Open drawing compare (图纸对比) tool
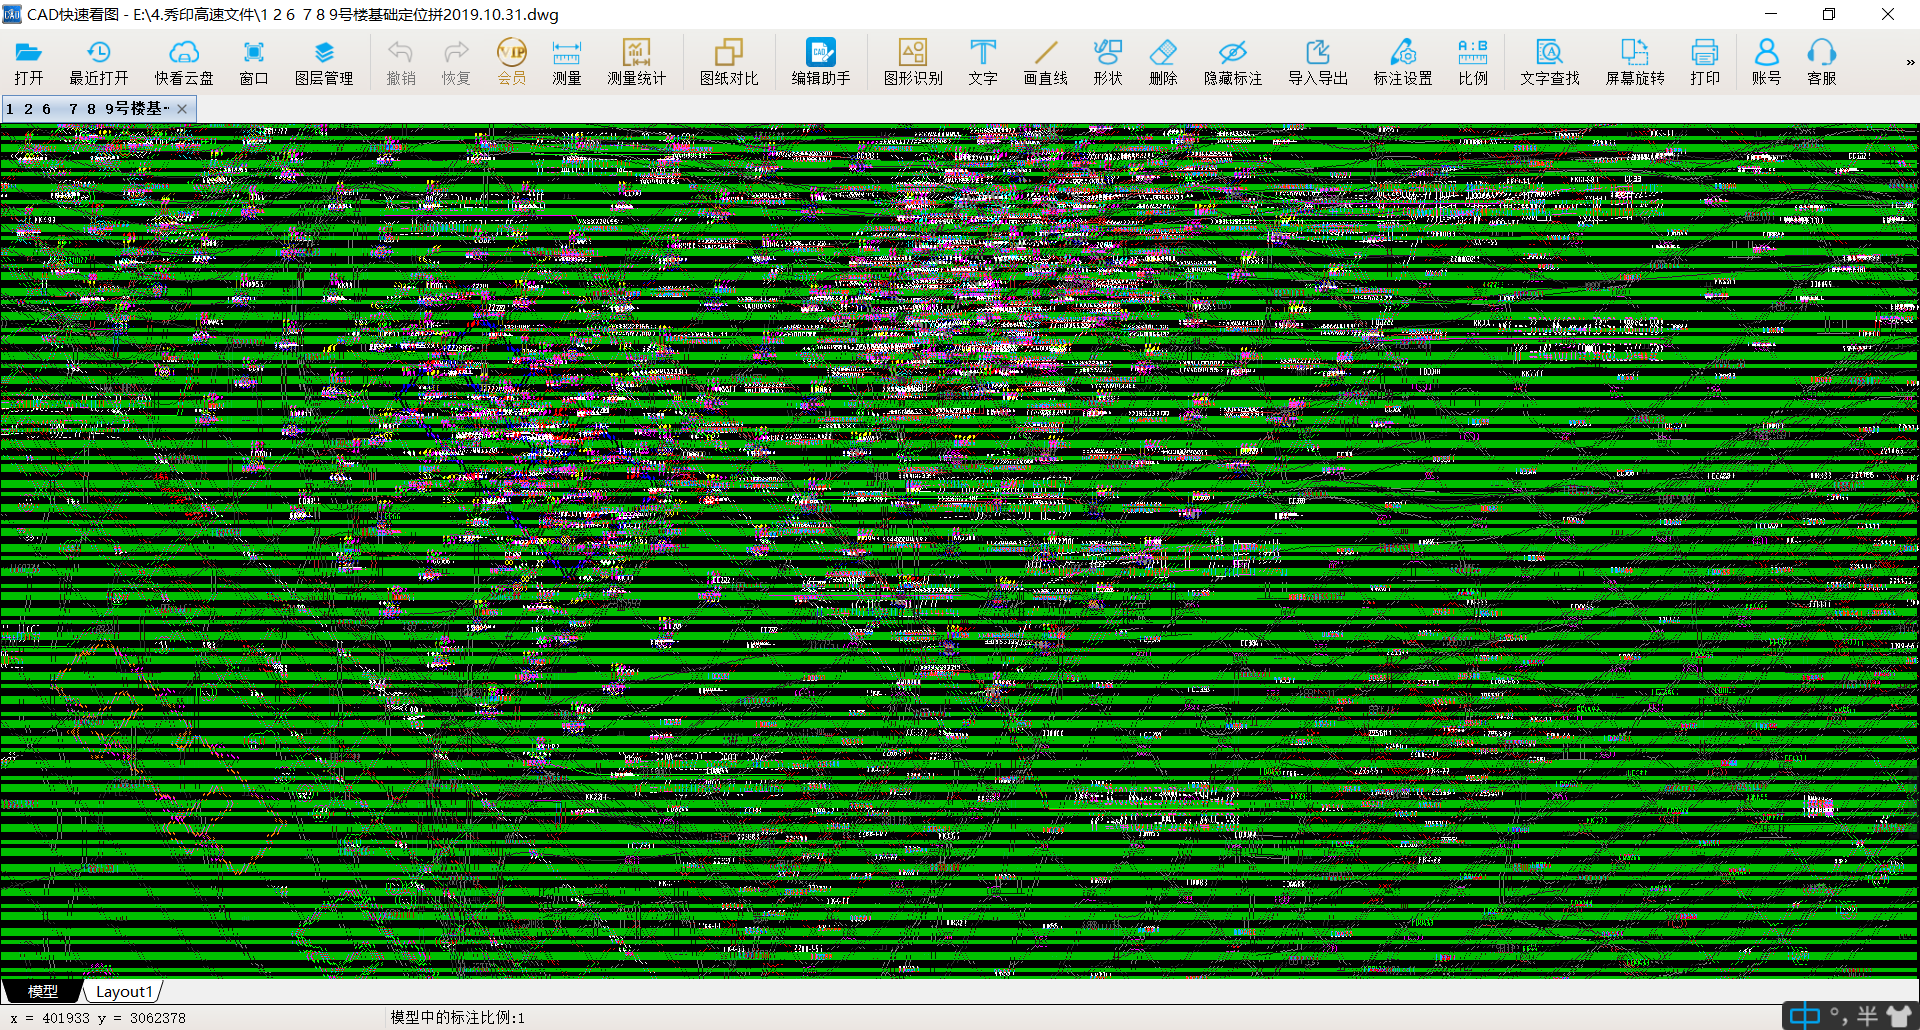This screenshot has height=1030, width=1920. pyautogui.click(x=728, y=62)
